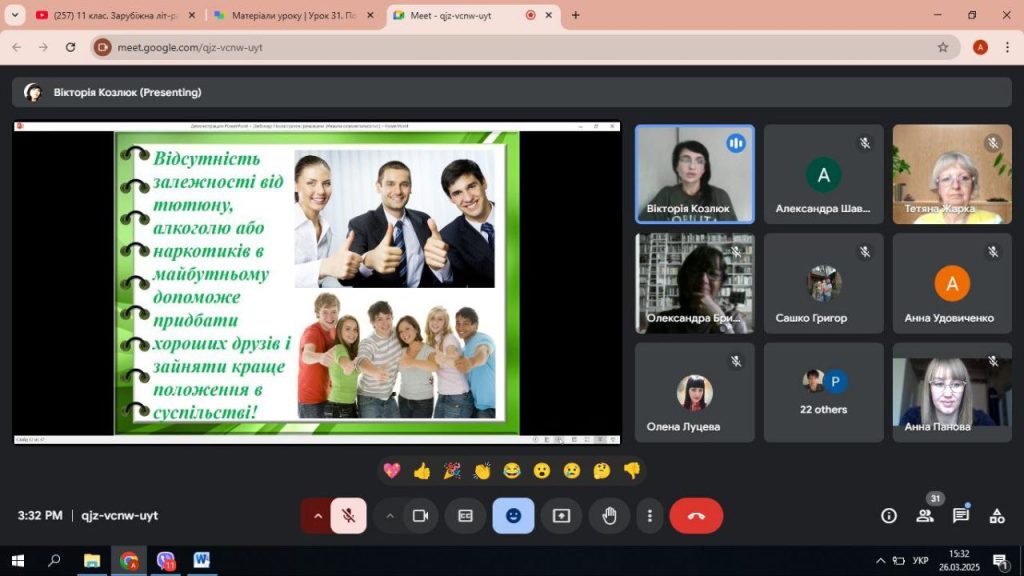Turn on closed captions

tap(465, 516)
